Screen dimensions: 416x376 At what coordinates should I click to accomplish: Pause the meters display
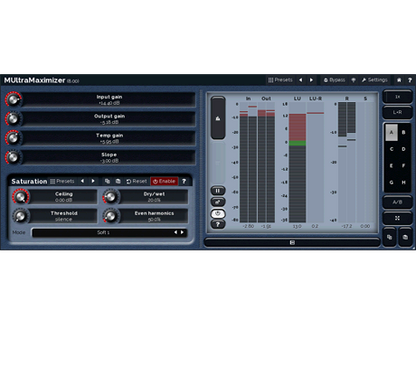(x=218, y=191)
